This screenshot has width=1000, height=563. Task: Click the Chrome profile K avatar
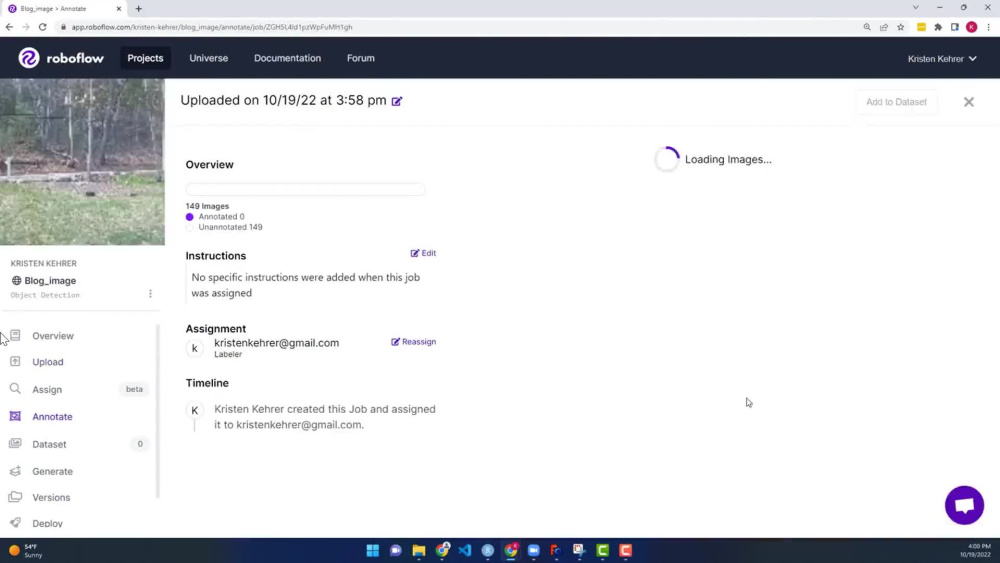tap(972, 27)
